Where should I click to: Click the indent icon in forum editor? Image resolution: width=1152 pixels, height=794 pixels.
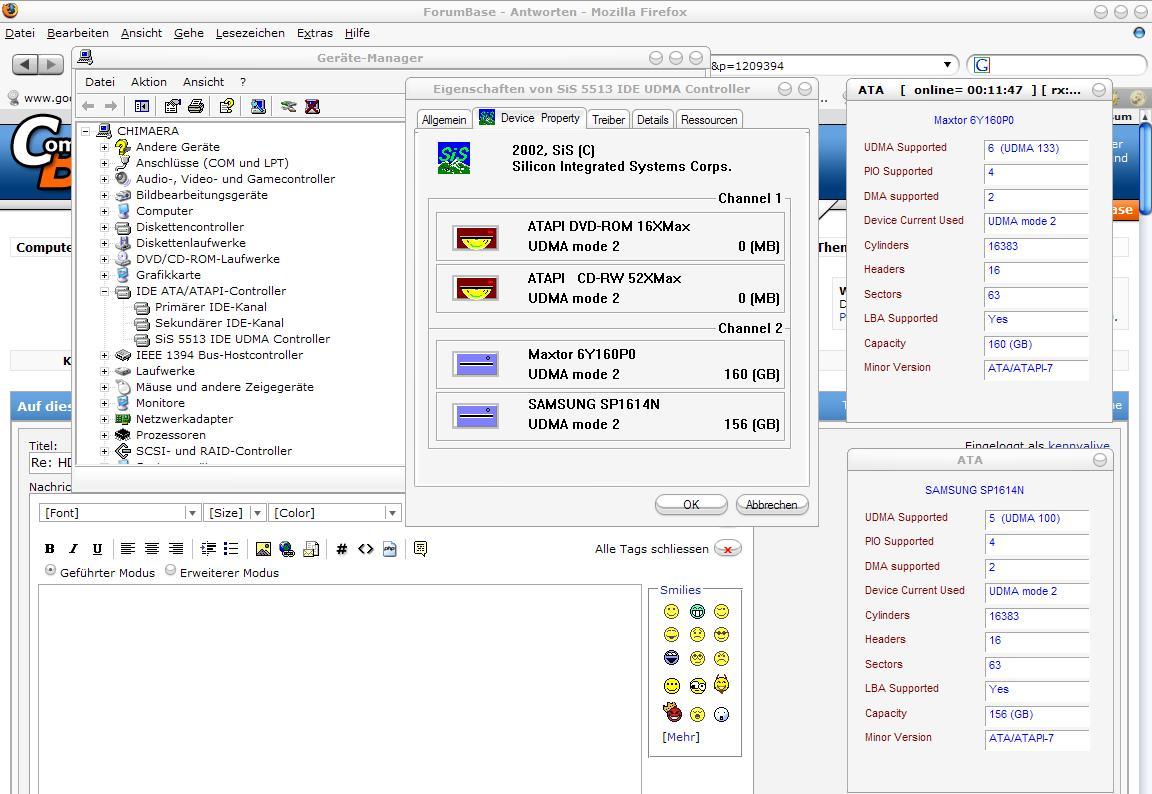tap(208, 549)
